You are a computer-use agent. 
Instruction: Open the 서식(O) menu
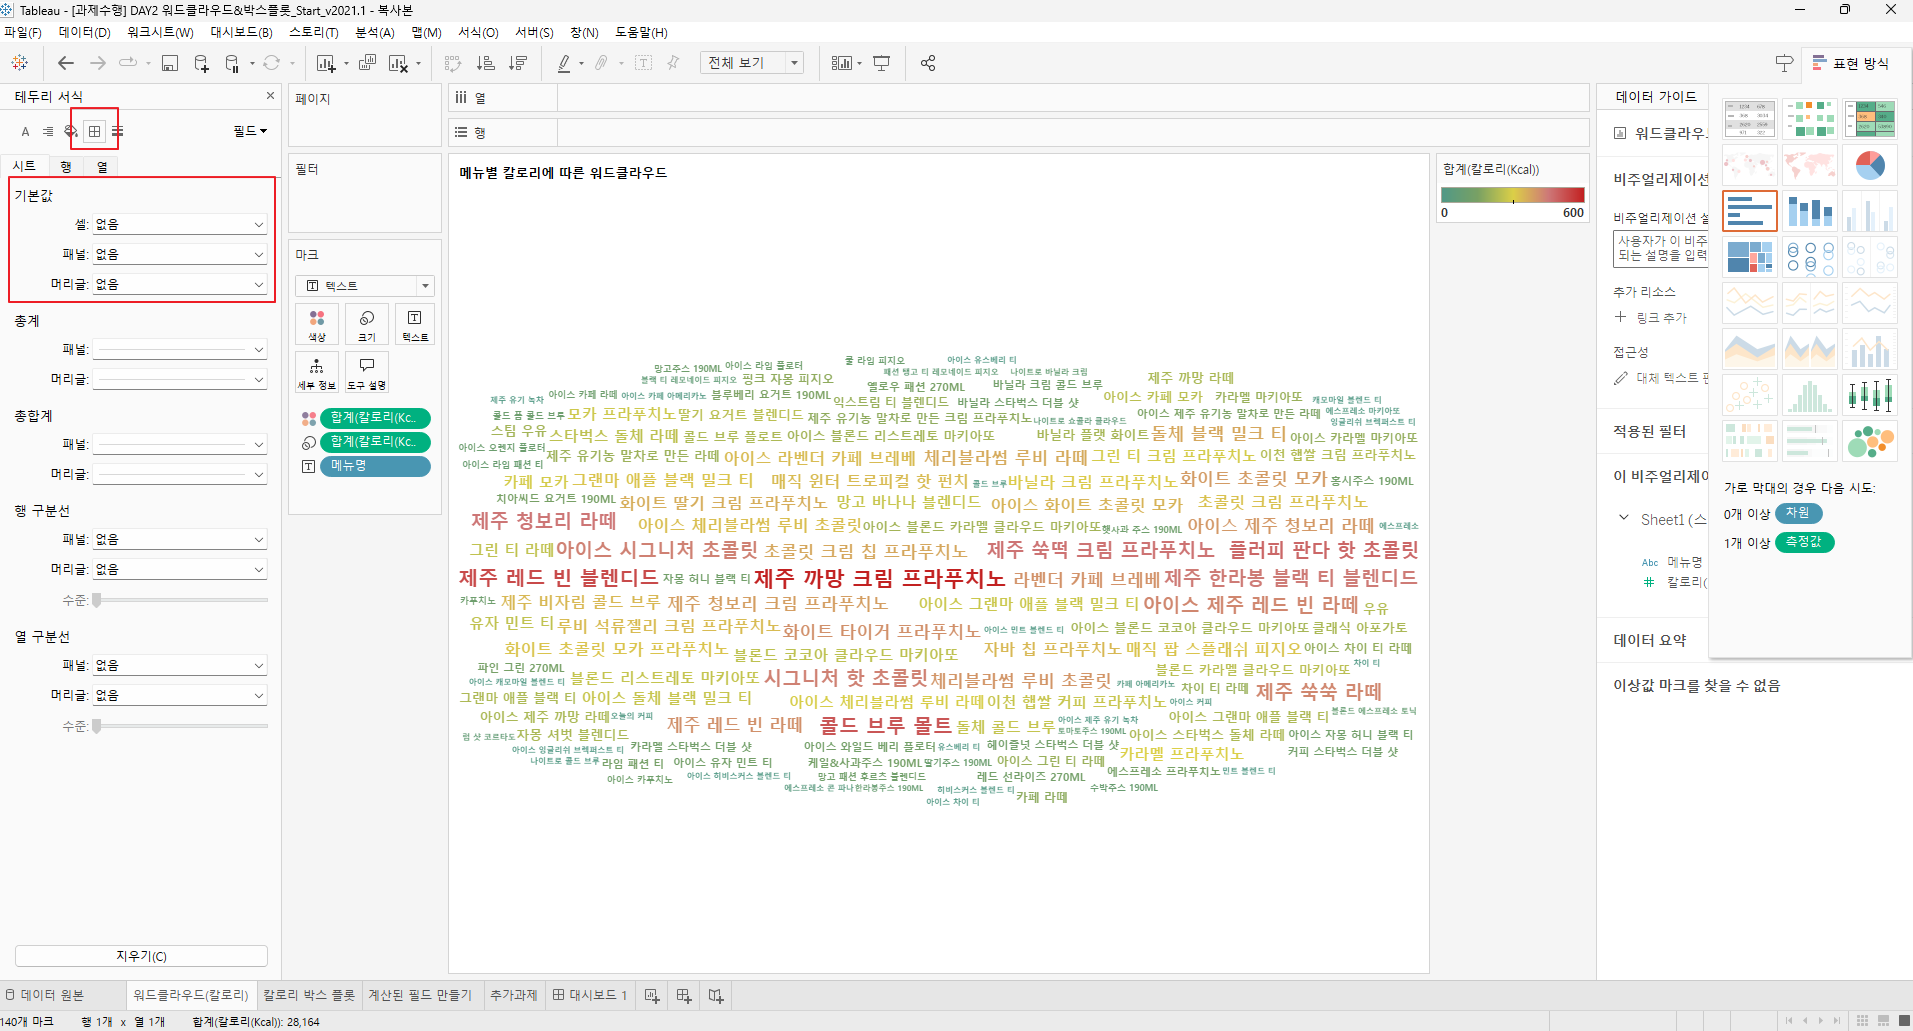478,33
